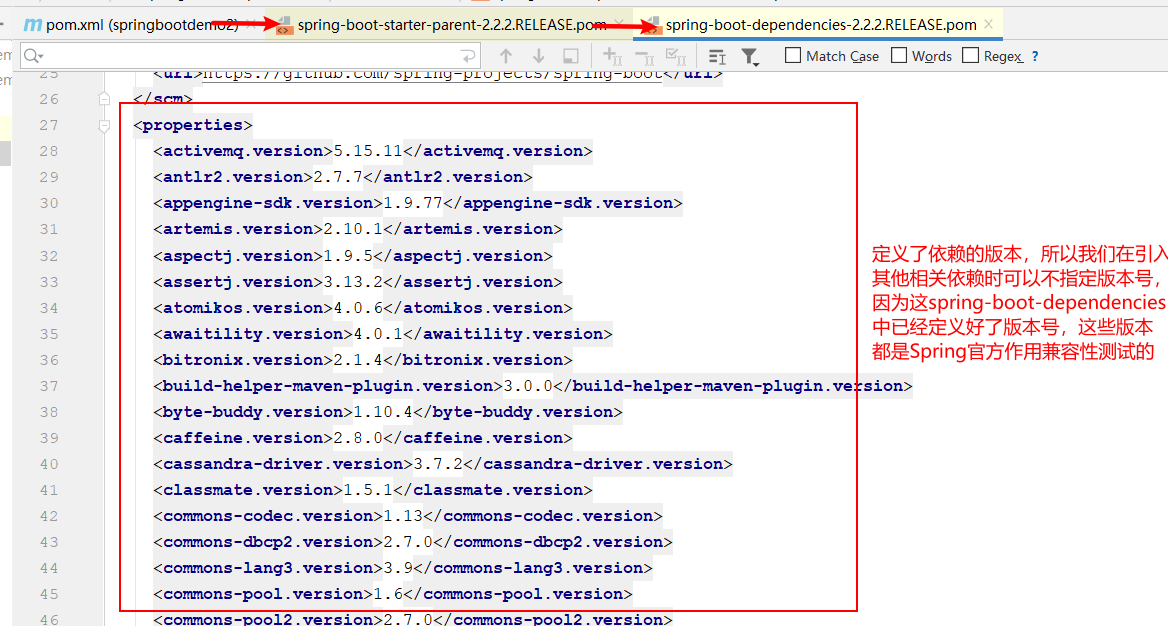Switch to spring-boot-starter-parent-2.2.2.RELEASE.pom tab

pyautogui.click(x=451, y=25)
